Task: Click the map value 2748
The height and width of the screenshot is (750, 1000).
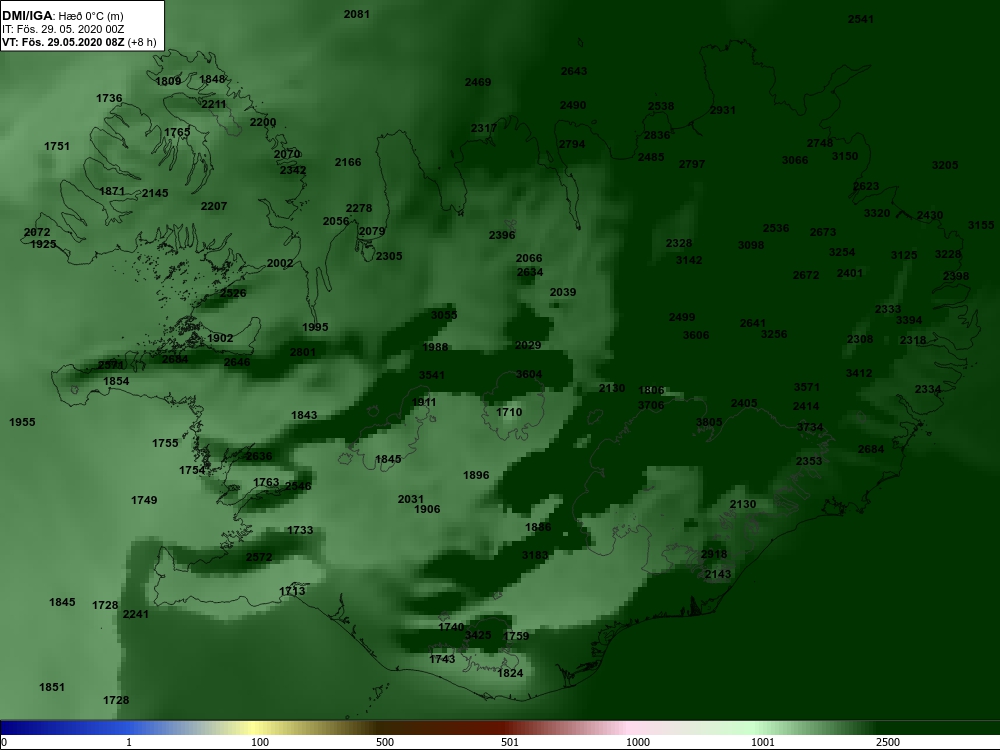Action: point(820,143)
